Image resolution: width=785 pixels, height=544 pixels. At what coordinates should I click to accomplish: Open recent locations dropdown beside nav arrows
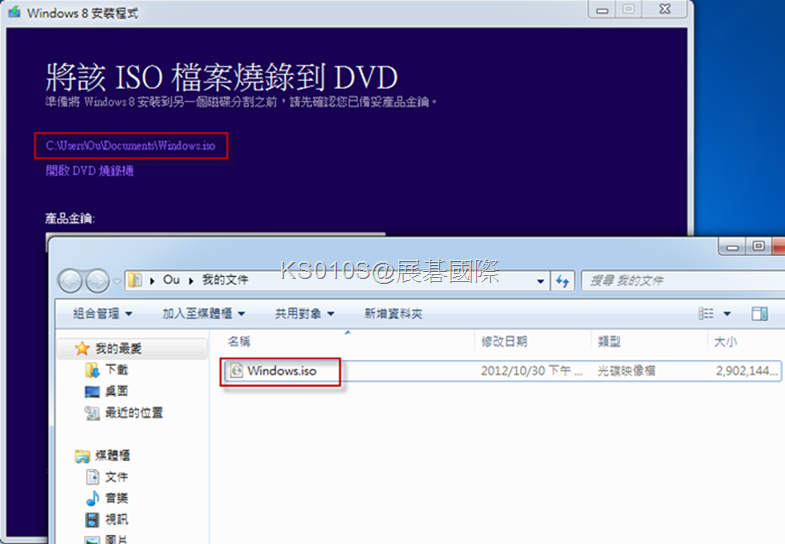pos(117,281)
